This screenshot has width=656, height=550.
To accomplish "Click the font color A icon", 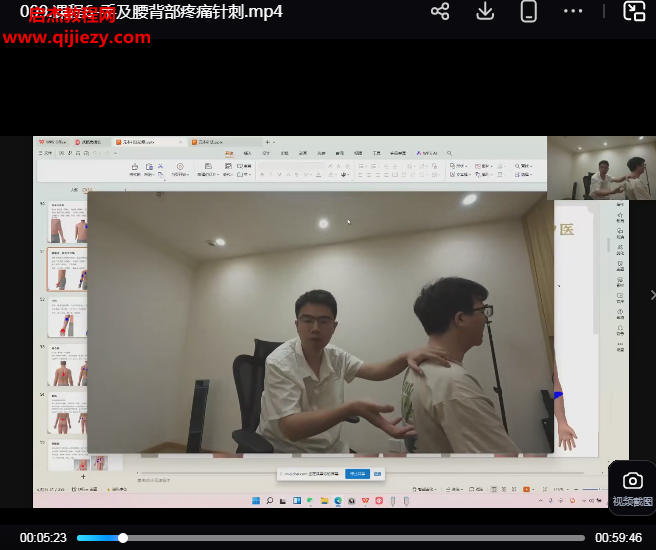I will pos(318,174).
